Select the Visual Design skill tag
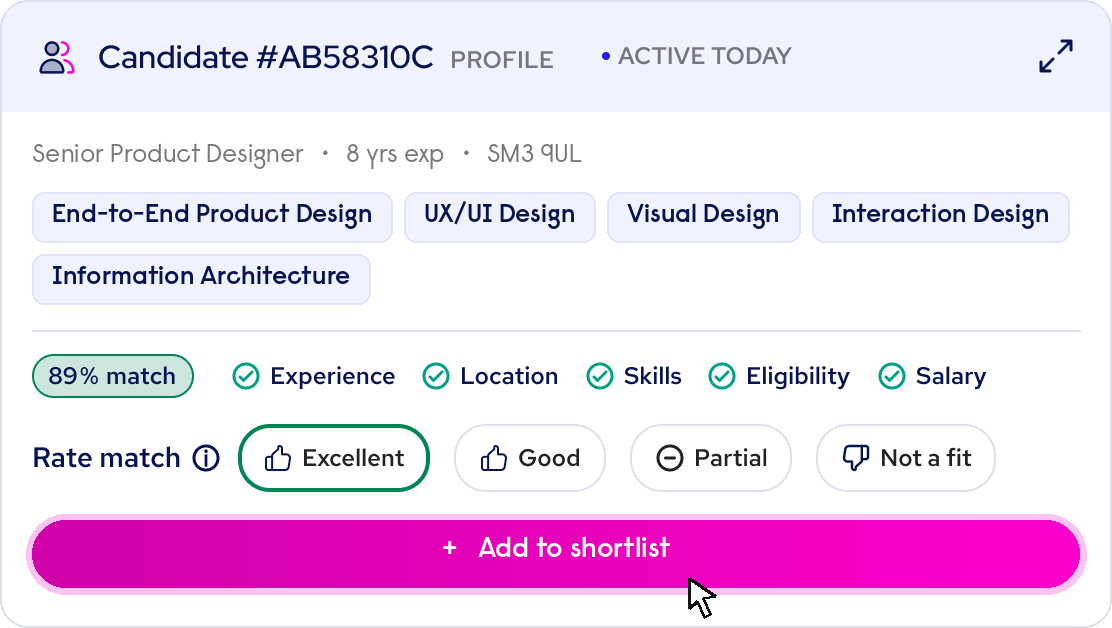Viewport: 1112px width, 628px height. point(704,217)
